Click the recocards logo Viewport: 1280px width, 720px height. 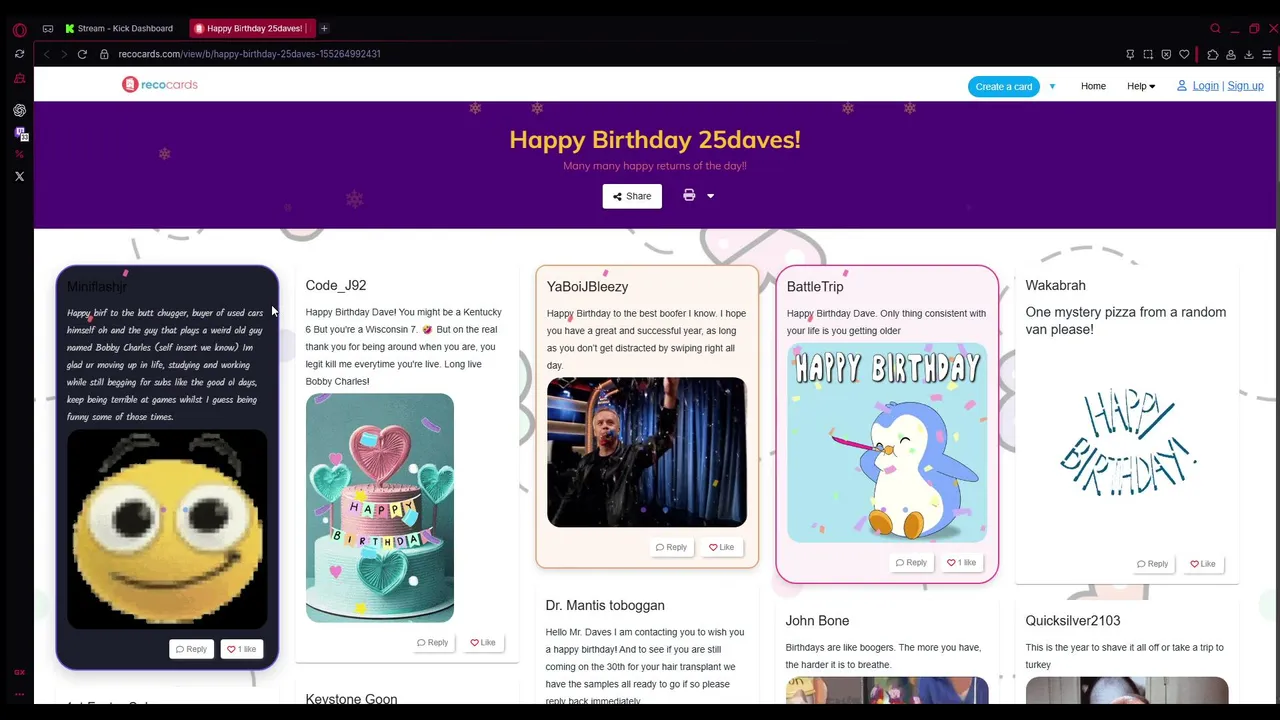[160, 85]
